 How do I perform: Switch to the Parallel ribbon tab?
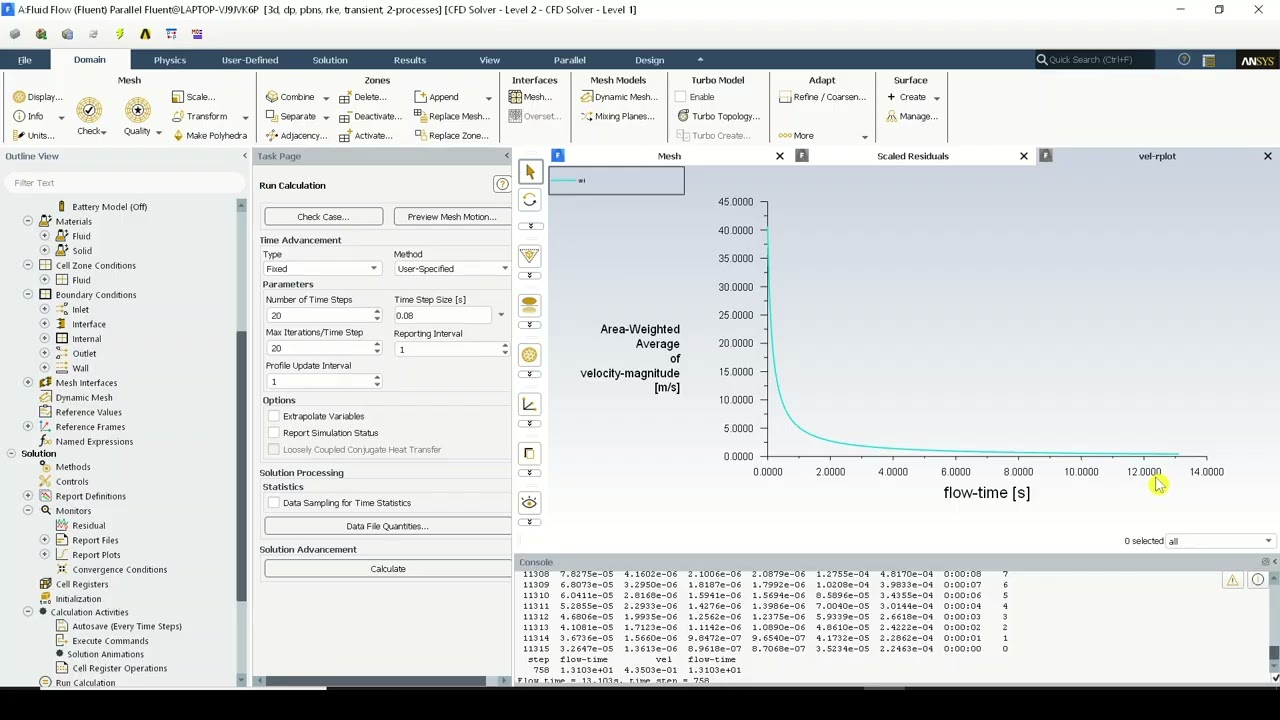pyautogui.click(x=569, y=60)
